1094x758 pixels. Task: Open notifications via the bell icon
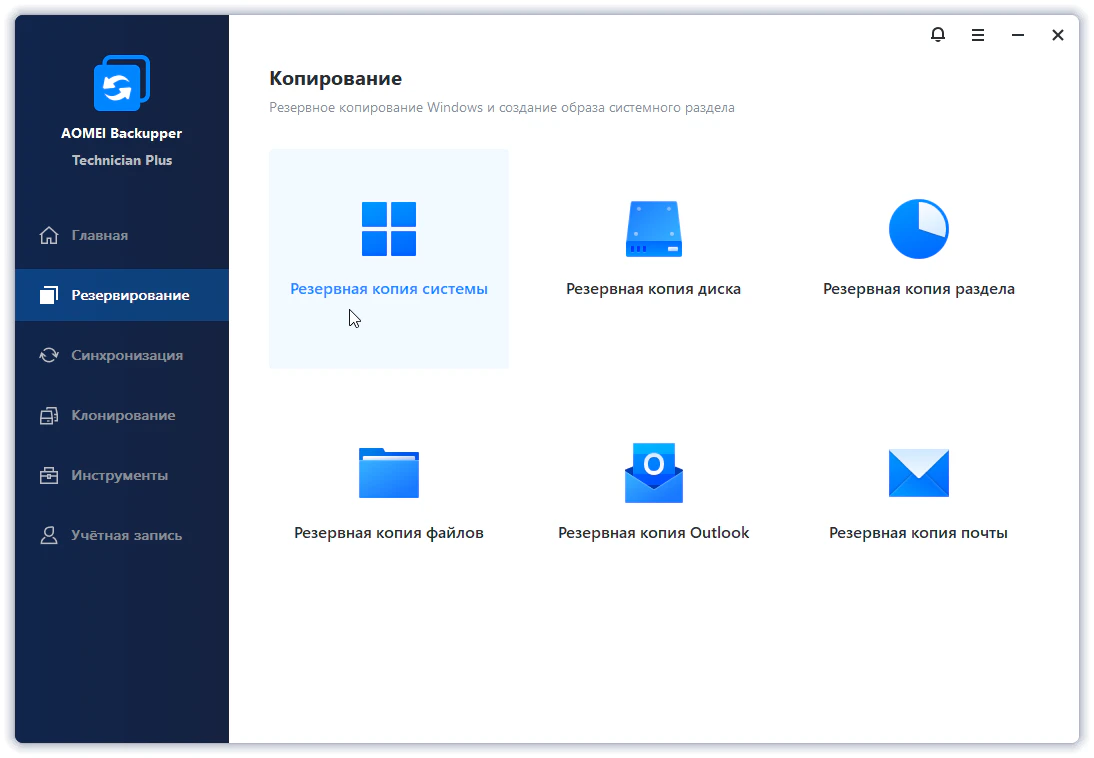(937, 35)
